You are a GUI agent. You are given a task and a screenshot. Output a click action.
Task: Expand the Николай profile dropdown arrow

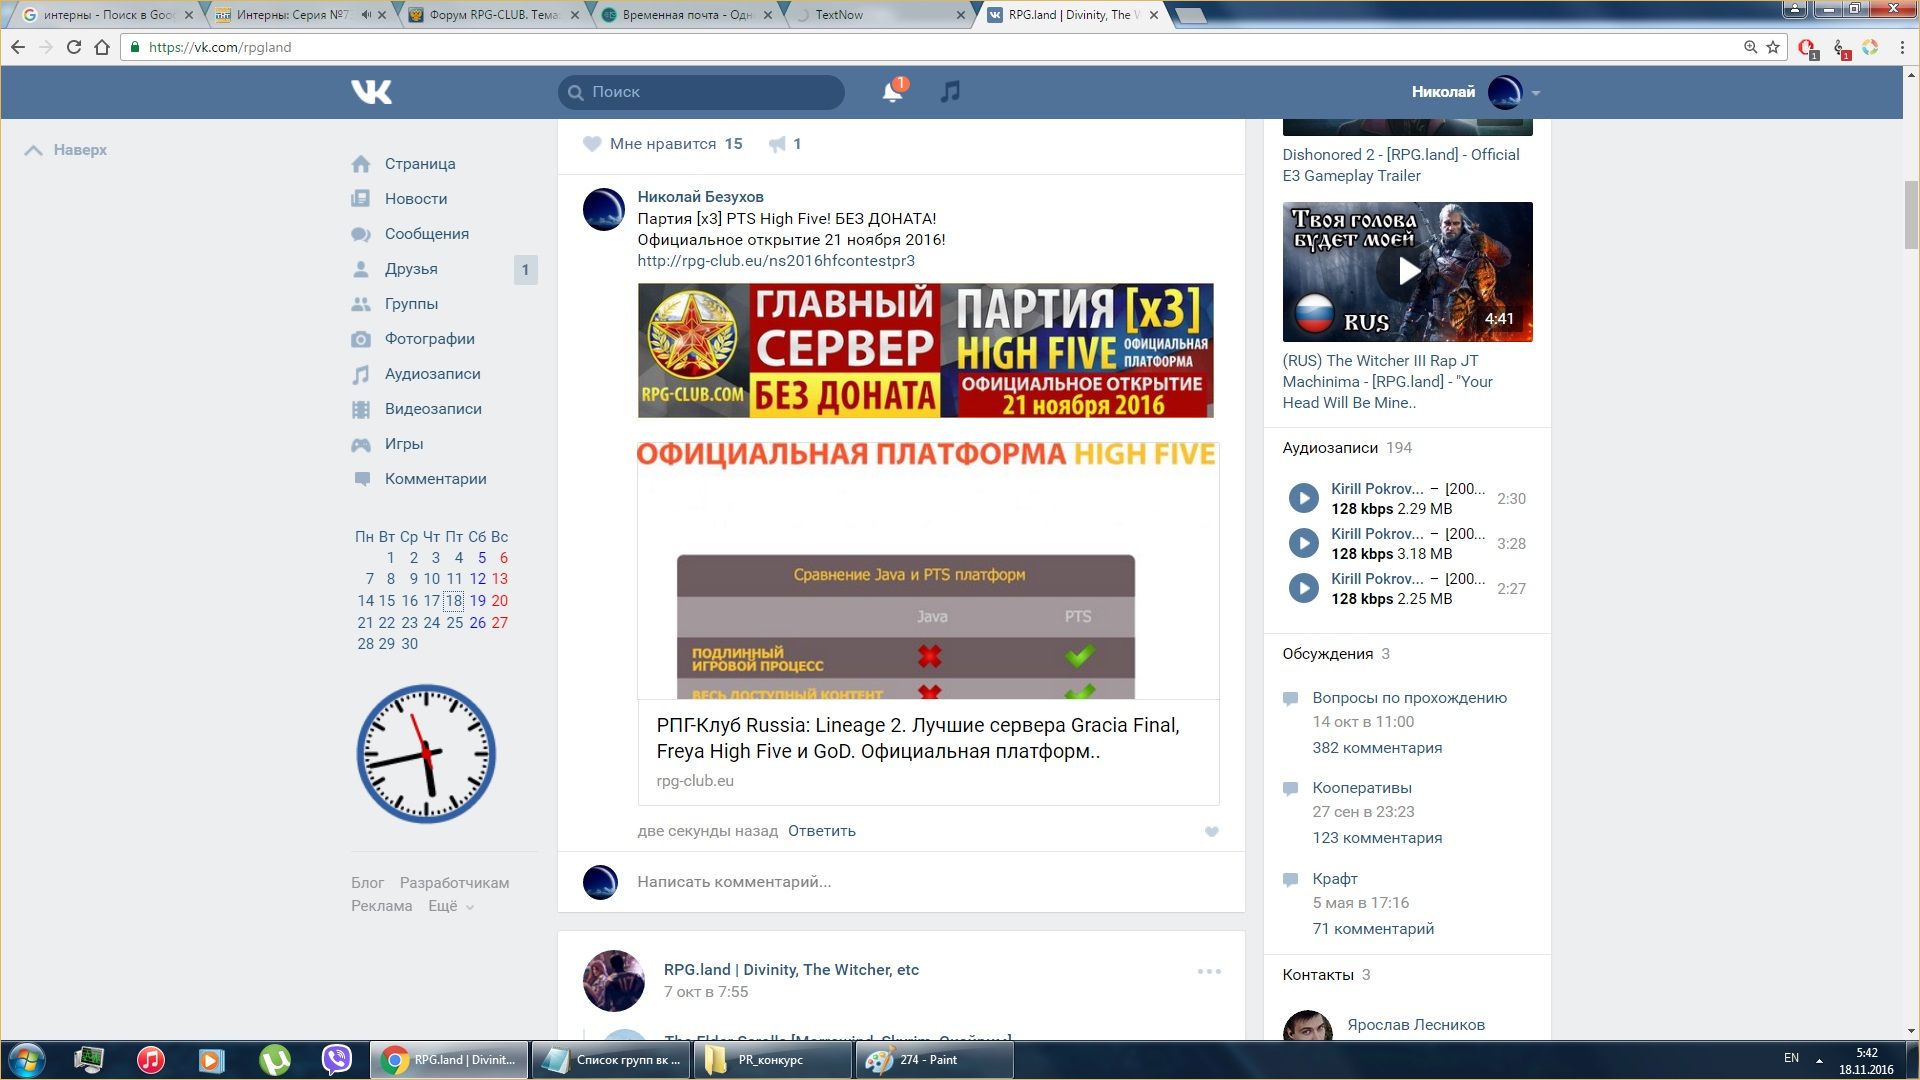[1536, 93]
